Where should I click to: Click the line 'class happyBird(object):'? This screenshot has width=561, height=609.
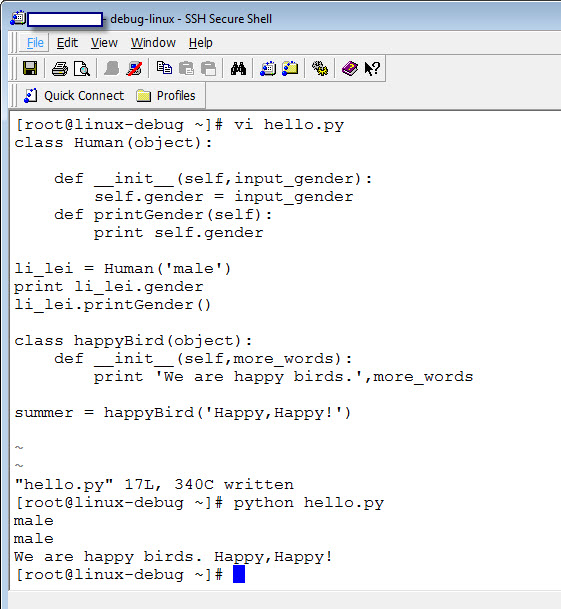tap(133, 341)
